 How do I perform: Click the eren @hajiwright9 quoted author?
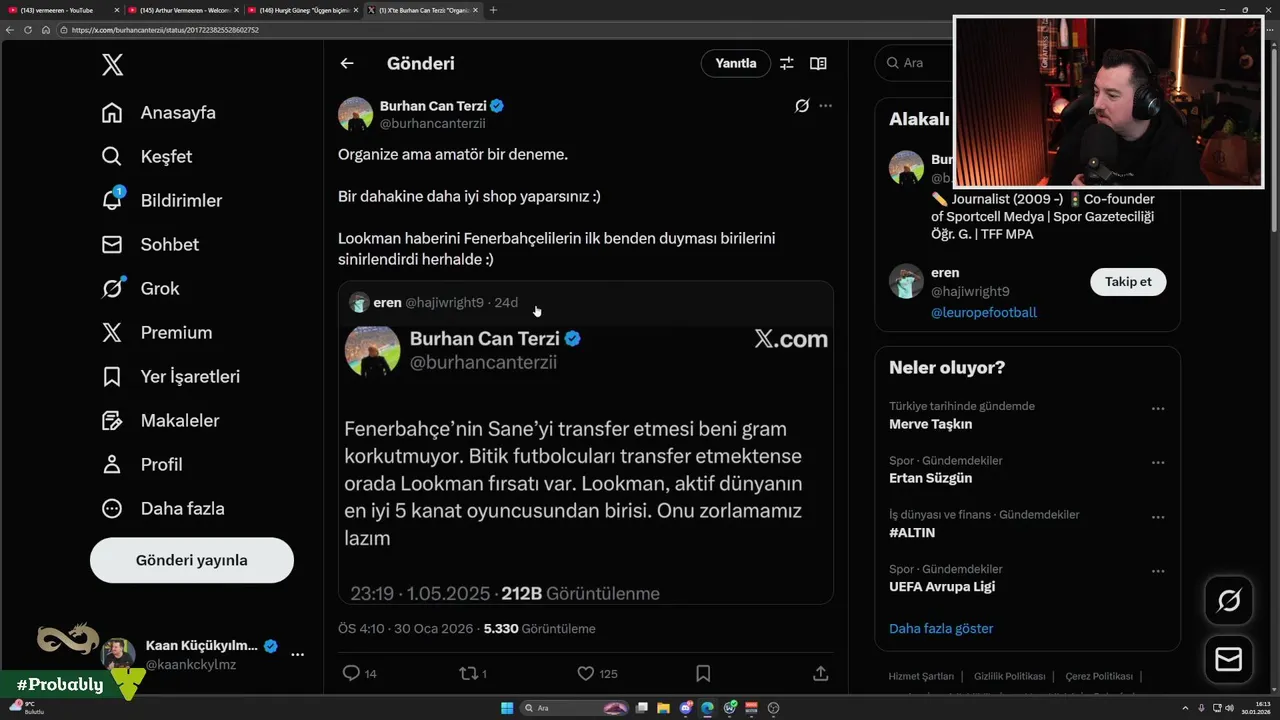pyautogui.click(x=429, y=302)
